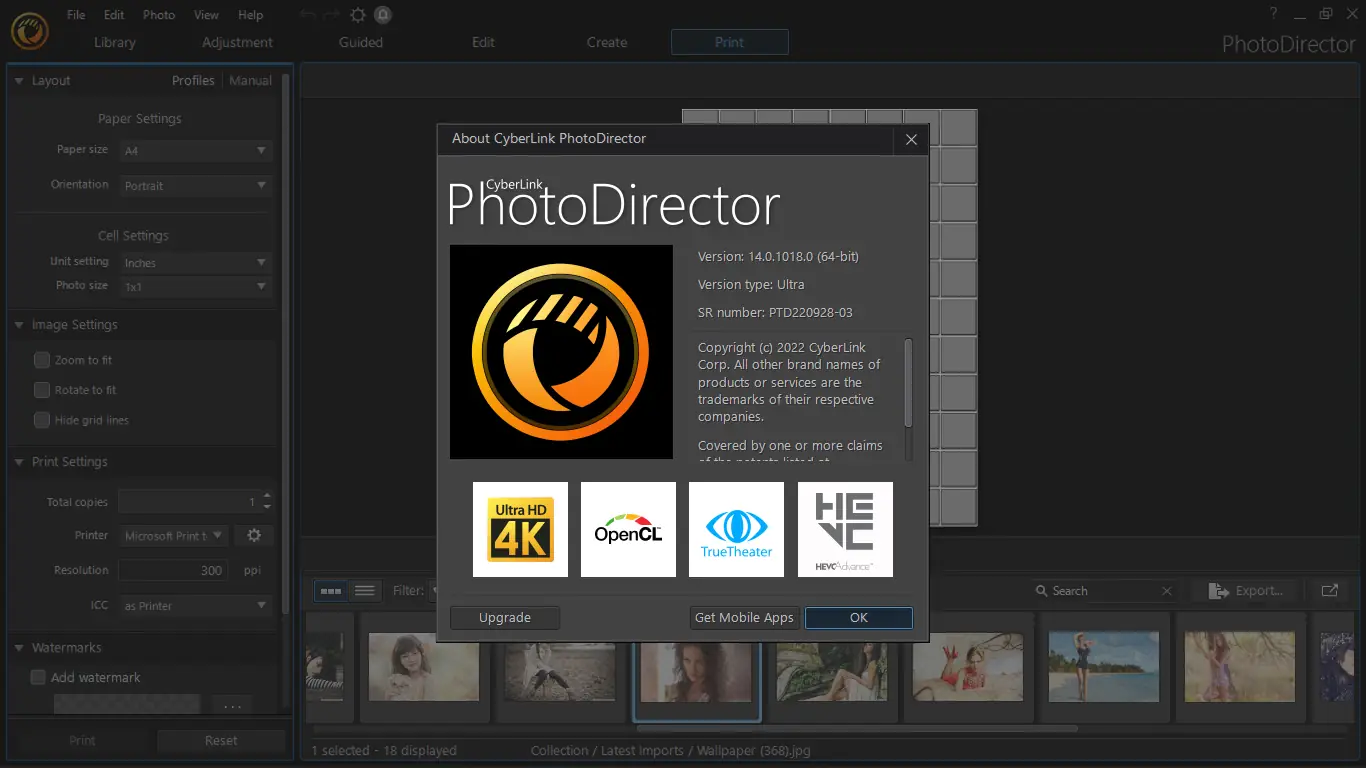The width and height of the screenshot is (1366, 768).
Task: Open printer settings gear next to Printer dropdown
Action: (x=254, y=536)
